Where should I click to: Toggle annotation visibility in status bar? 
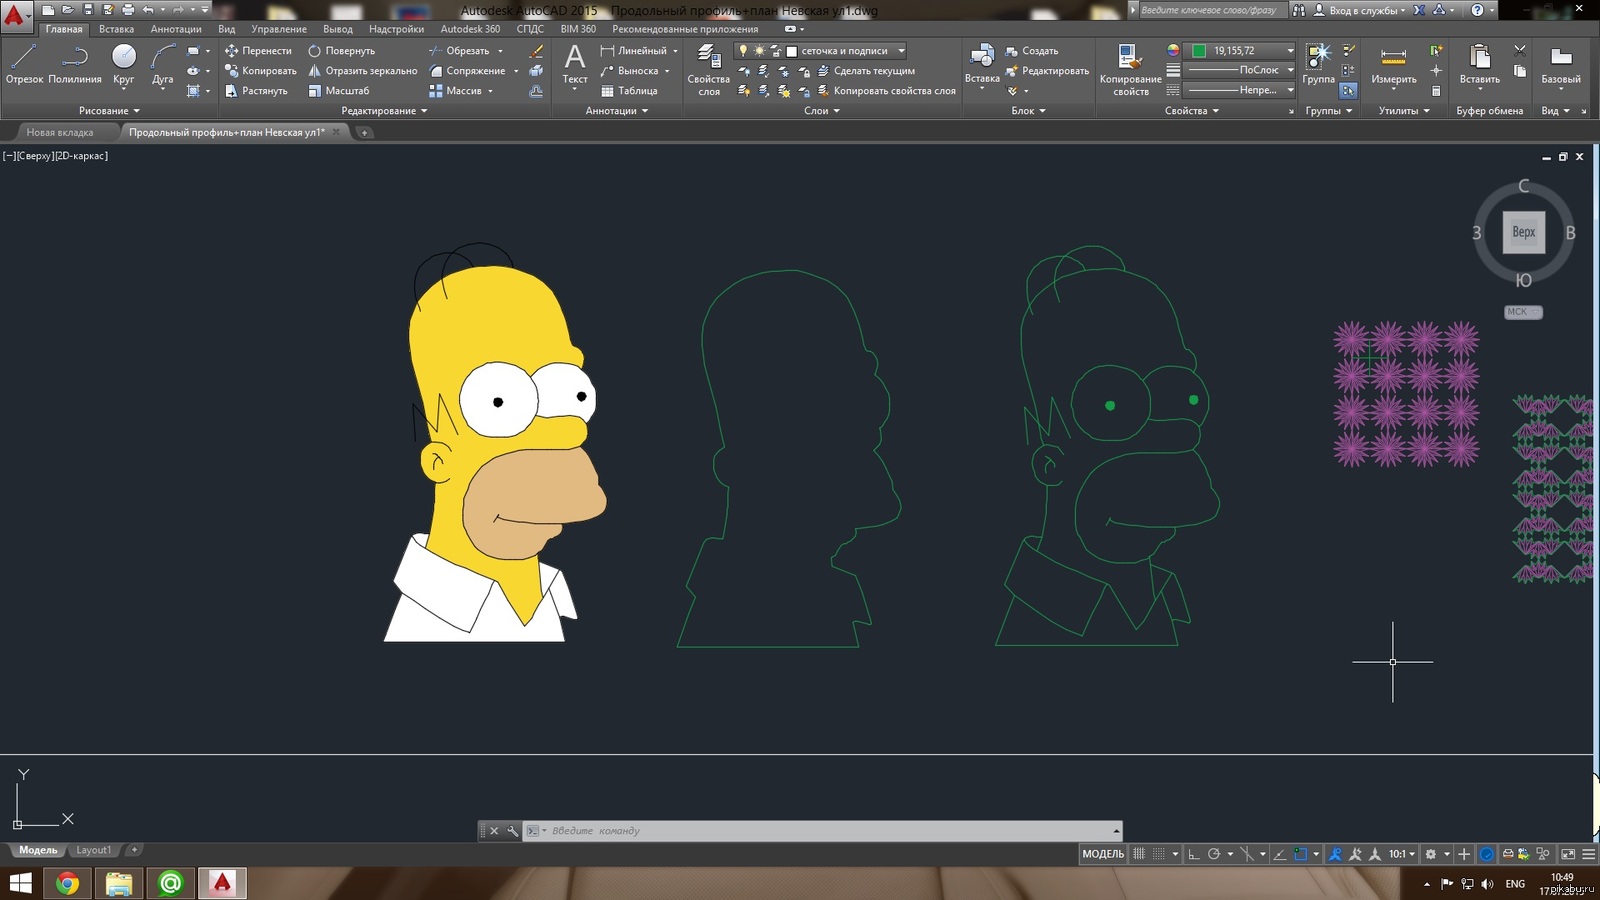(x=1335, y=854)
